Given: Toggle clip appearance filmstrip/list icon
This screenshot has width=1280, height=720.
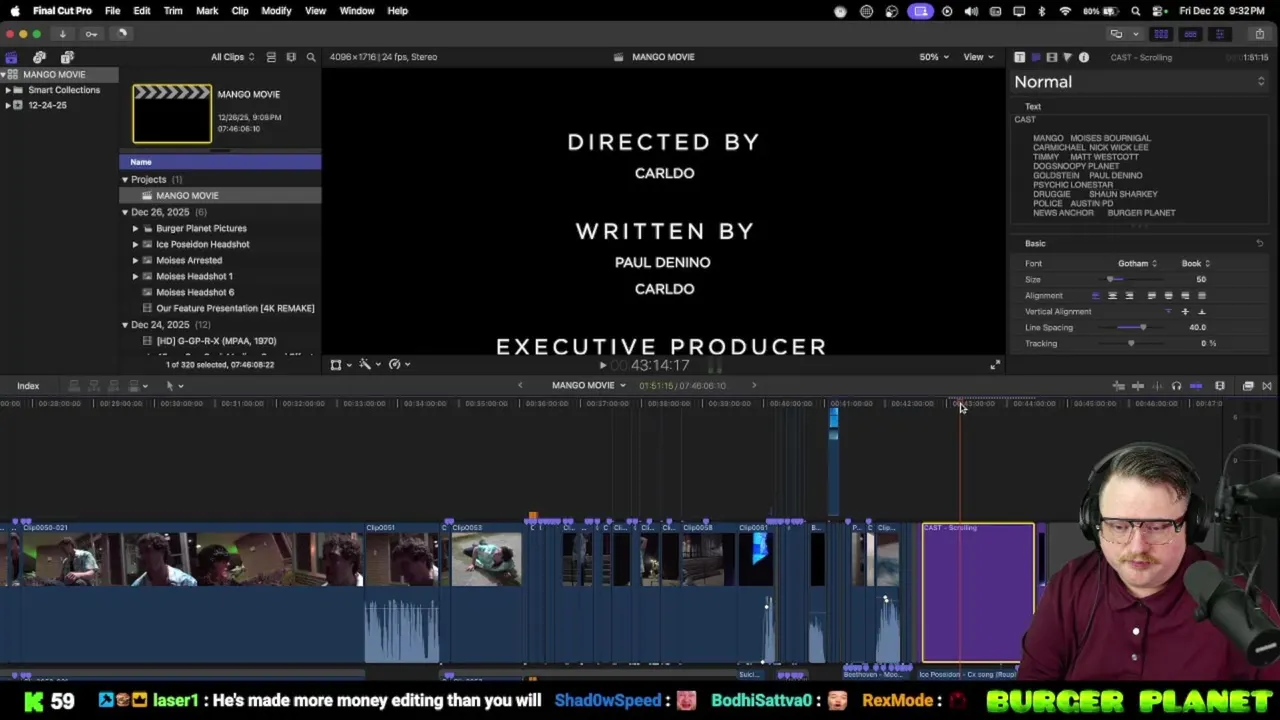Looking at the screenshot, I should pos(270,57).
